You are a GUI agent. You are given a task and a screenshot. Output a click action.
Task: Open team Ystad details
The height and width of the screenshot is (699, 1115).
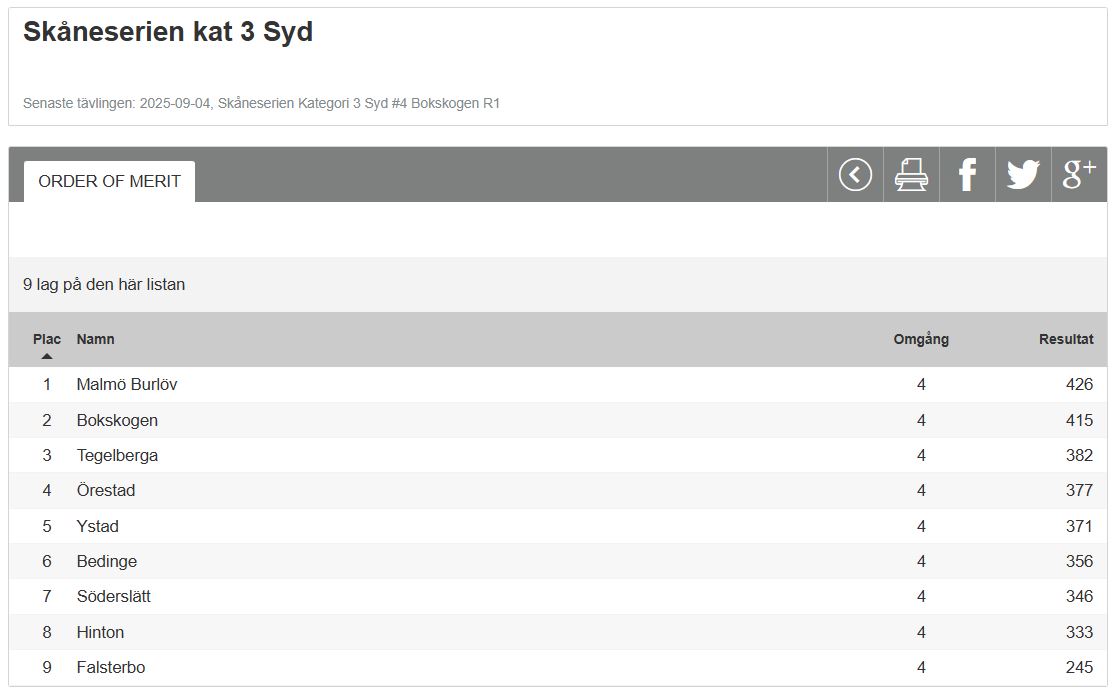click(x=98, y=526)
